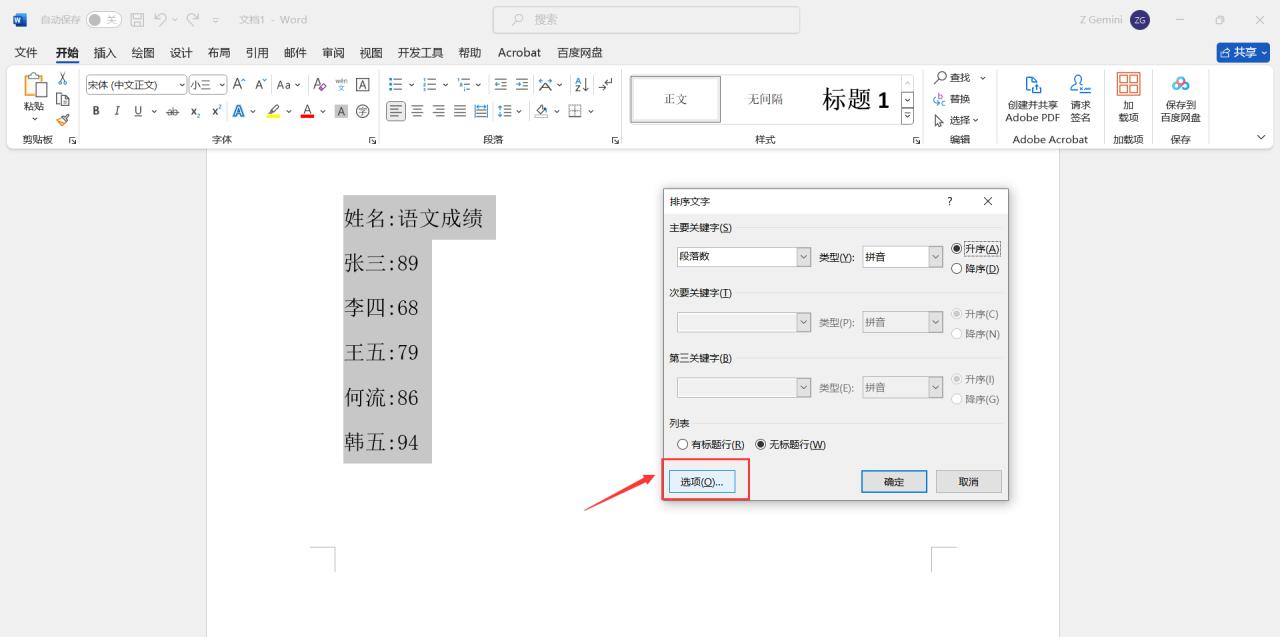Image resolution: width=1280 pixels, height=637 pixels.
Task: Toggle italic formatting
Action: click(116, 111)
